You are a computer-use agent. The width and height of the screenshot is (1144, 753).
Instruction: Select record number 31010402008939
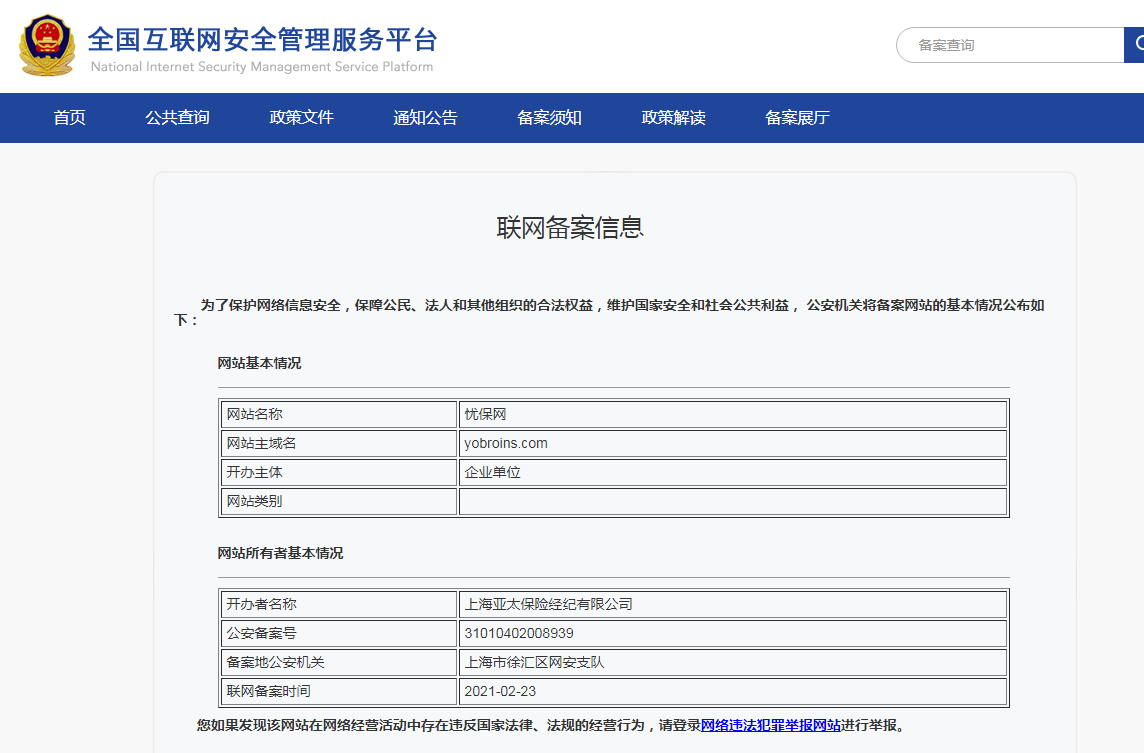(519, 633)
